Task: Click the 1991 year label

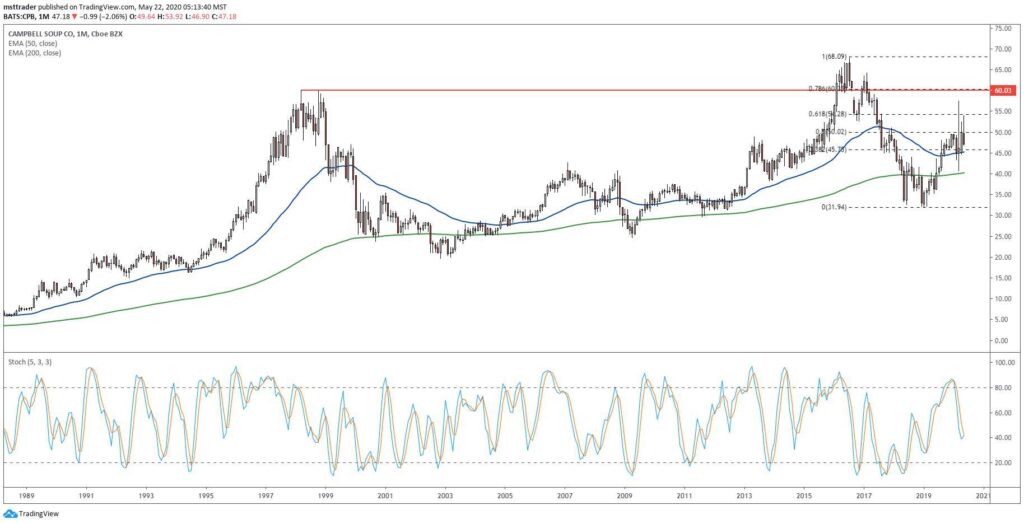Action: click(86, 497)
